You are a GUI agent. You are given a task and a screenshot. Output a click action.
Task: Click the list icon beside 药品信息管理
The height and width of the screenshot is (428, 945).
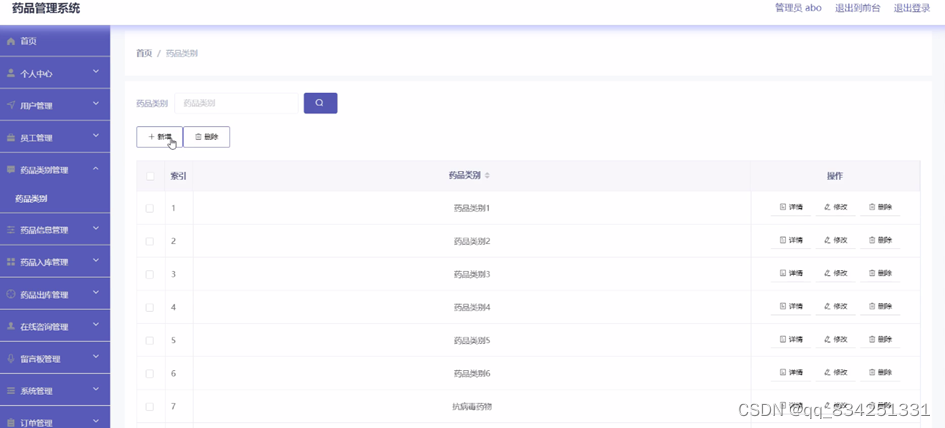[10, 230]
